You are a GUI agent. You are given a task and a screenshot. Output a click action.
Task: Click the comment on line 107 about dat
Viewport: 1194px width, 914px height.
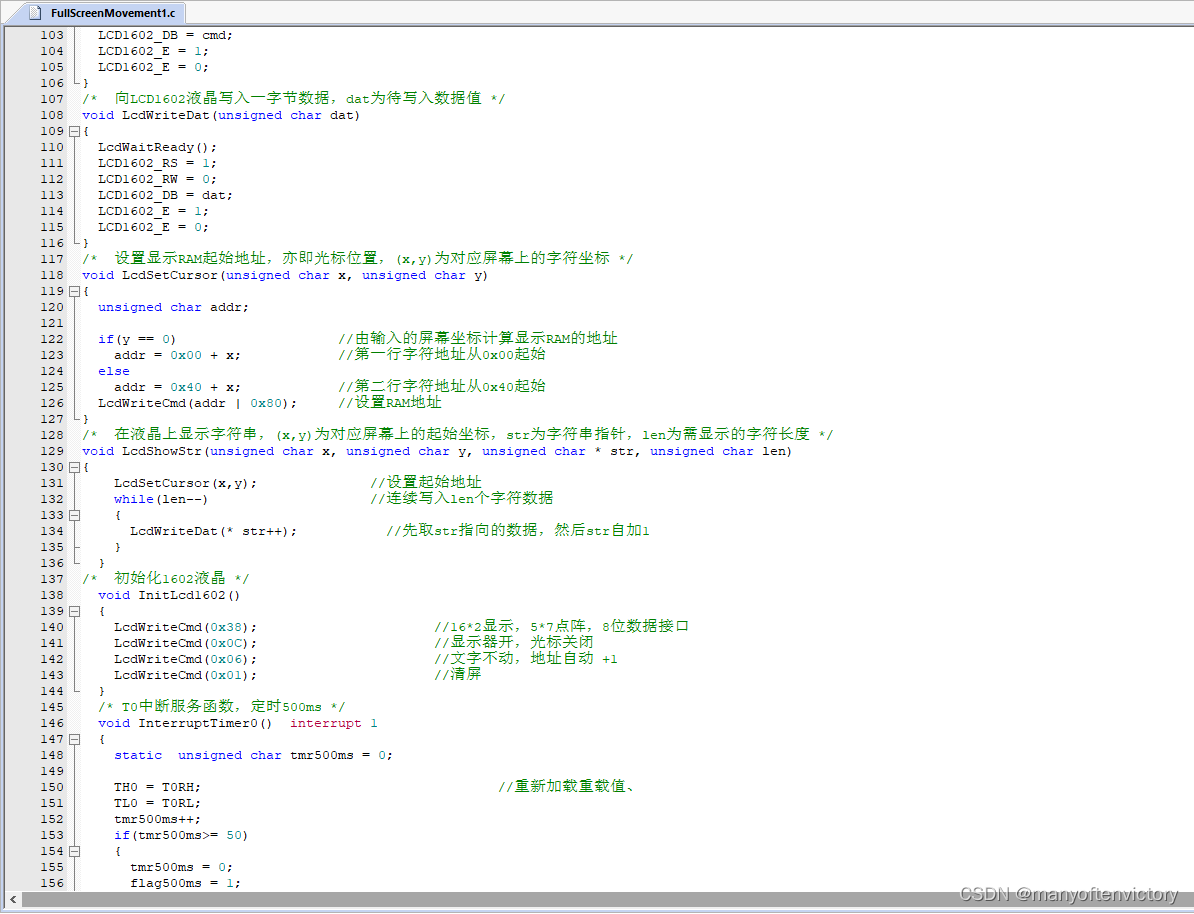tap(294, 98)
